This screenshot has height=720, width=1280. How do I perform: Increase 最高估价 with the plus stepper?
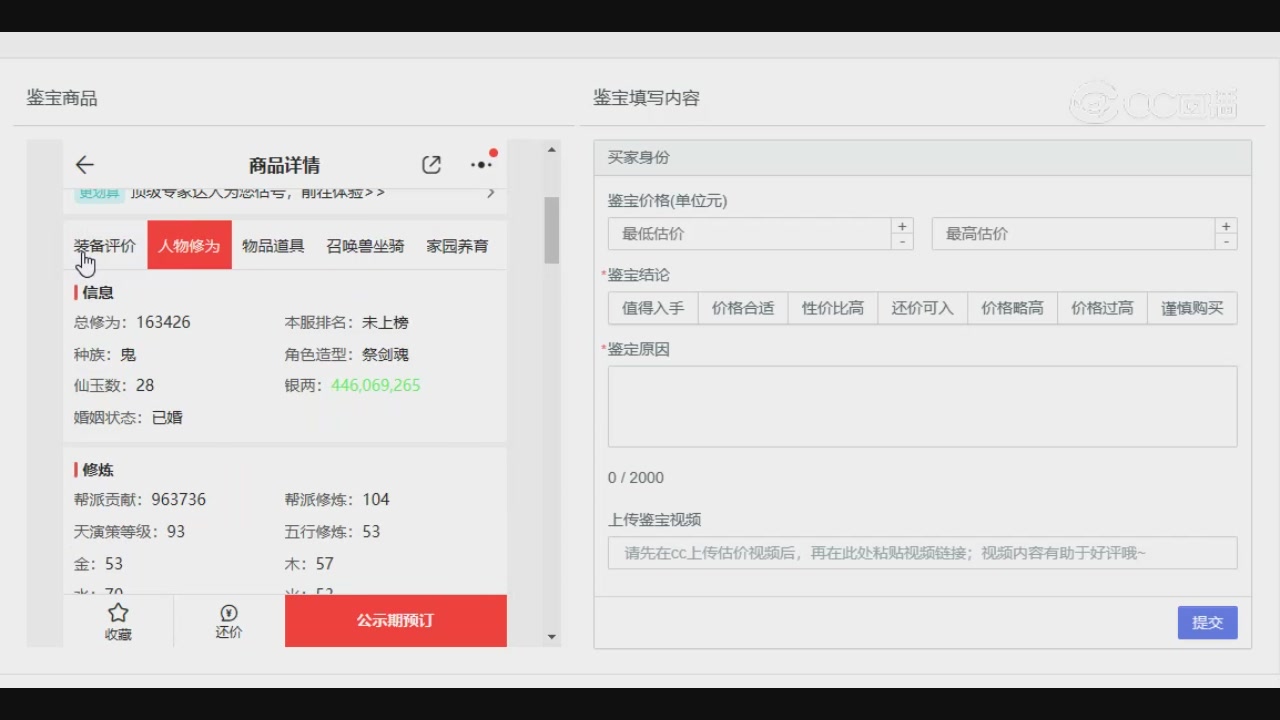click(1226, 226)
